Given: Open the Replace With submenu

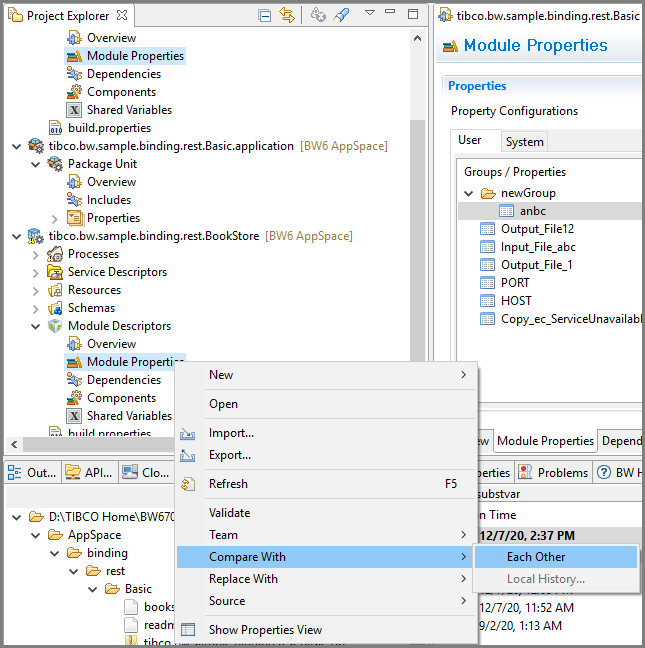Looking at the screenshot, I should (326, 579).
